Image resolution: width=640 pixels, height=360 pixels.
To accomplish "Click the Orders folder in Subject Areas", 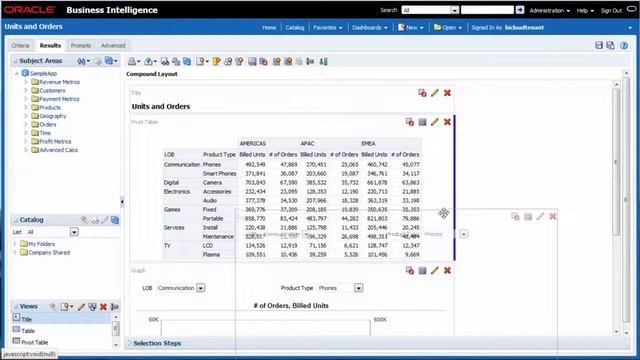I will pos(48,124).
